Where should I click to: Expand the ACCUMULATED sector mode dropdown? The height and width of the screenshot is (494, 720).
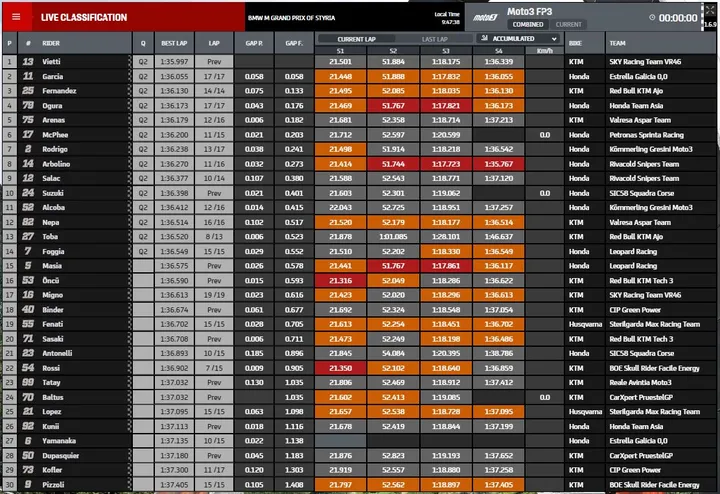pos(518,39)
